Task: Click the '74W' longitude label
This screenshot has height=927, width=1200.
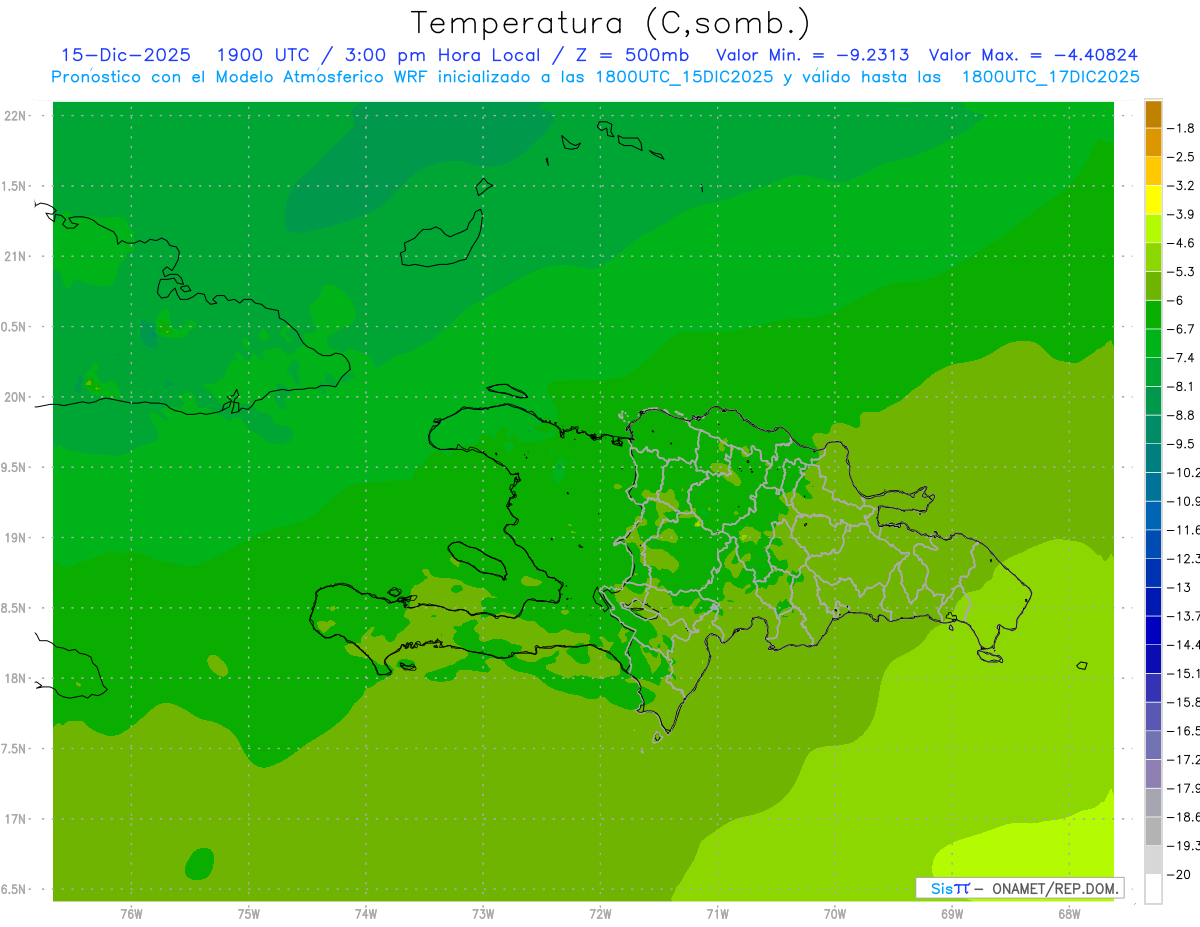Action: pos(366,913)
